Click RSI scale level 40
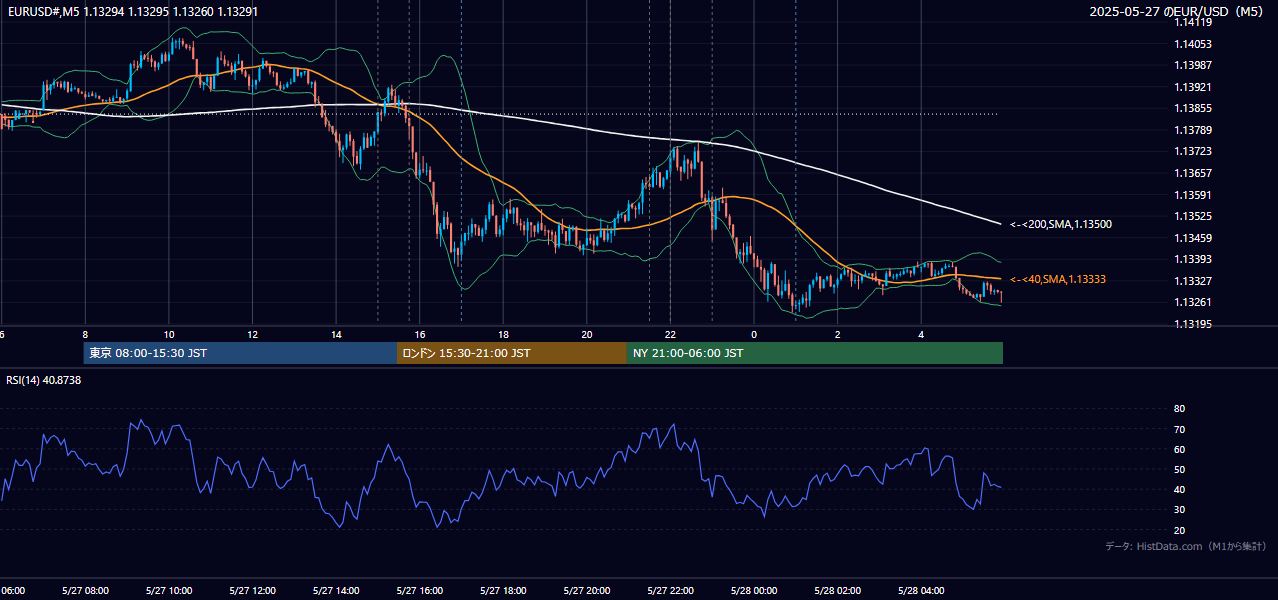The width and height of the screenshot is (1278, 600). click(x=1179, y=489)
